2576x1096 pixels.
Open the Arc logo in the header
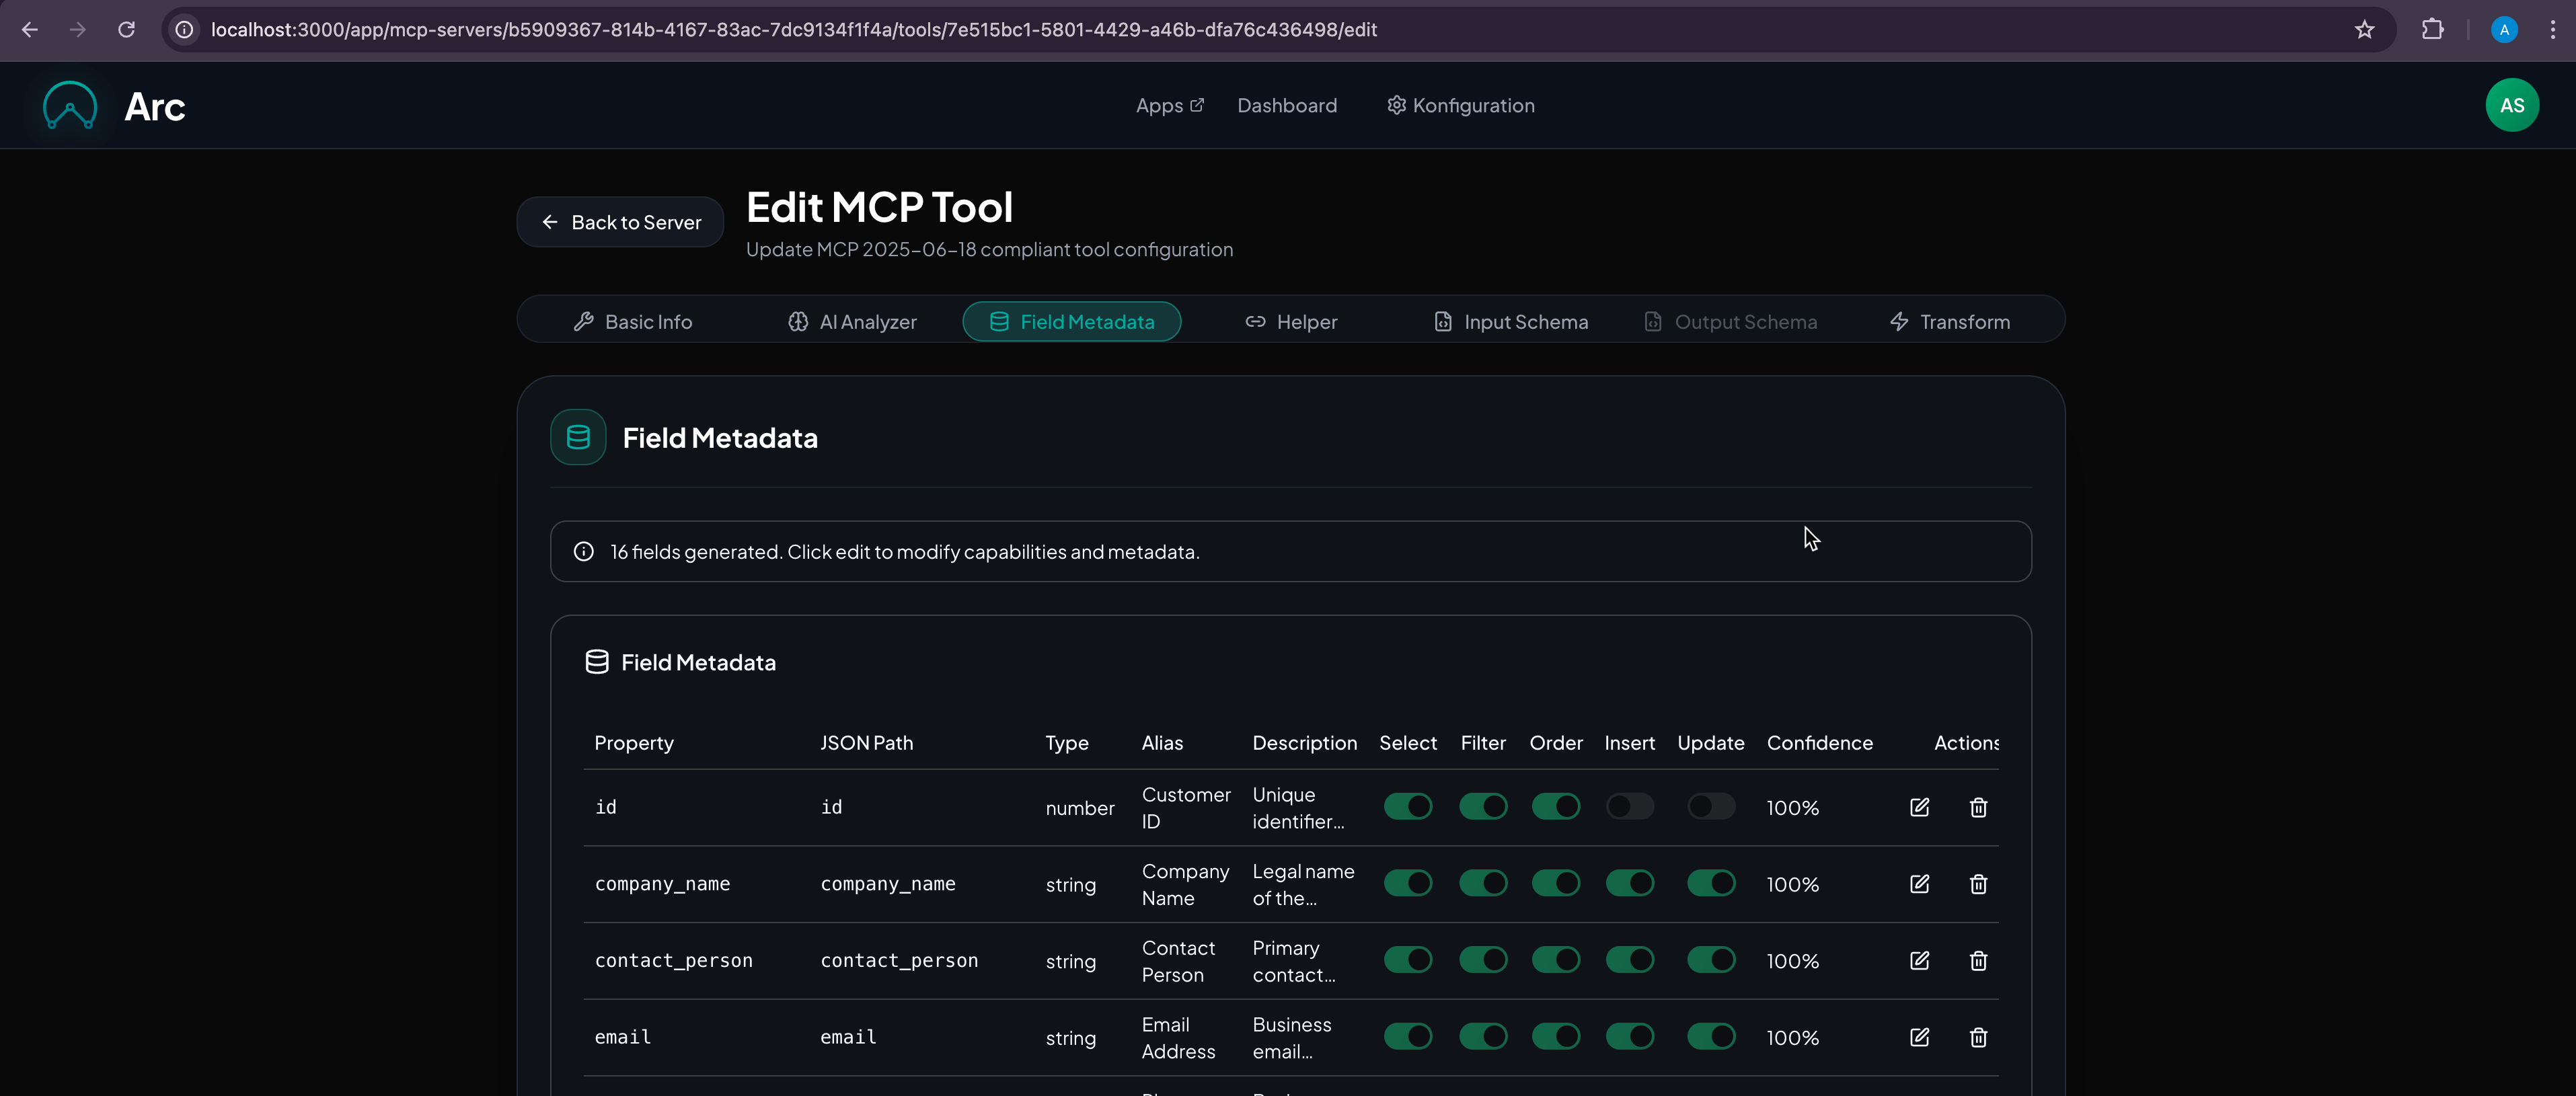(x=69, y=105)
